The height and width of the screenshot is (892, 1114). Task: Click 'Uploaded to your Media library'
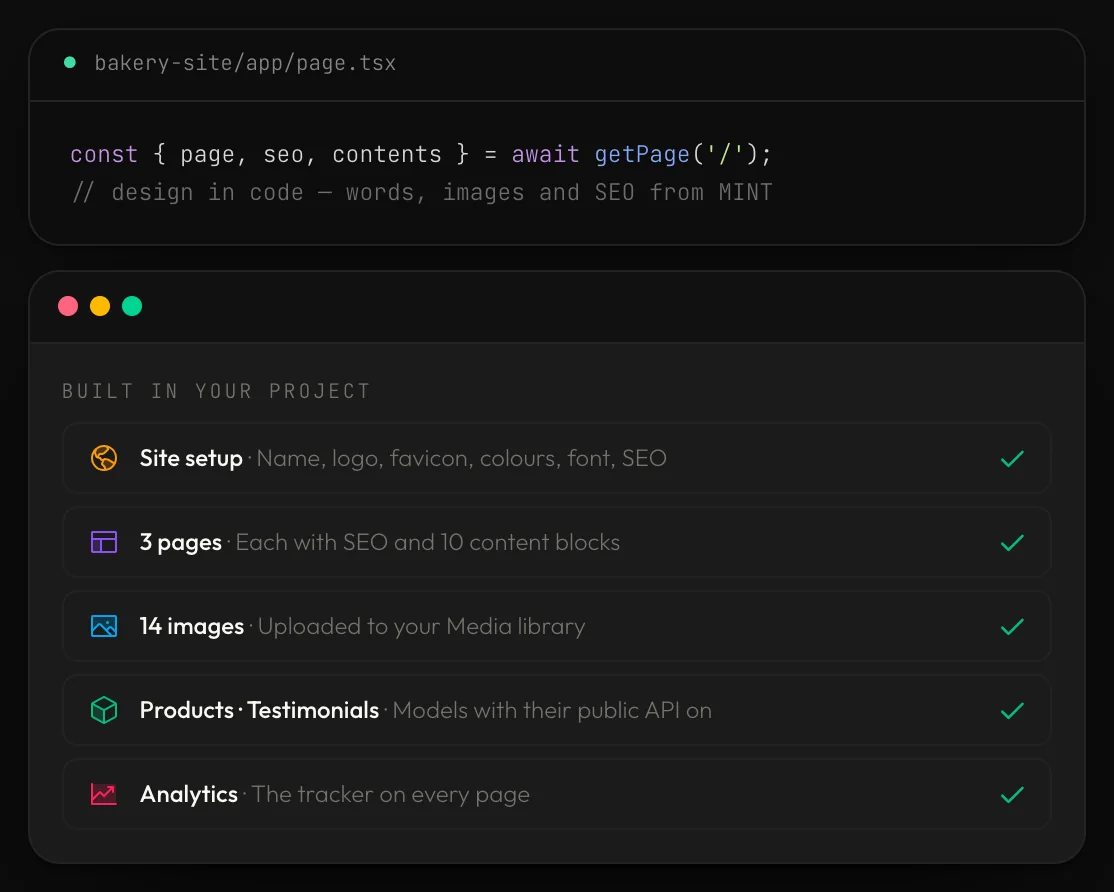tap(421, 626)
